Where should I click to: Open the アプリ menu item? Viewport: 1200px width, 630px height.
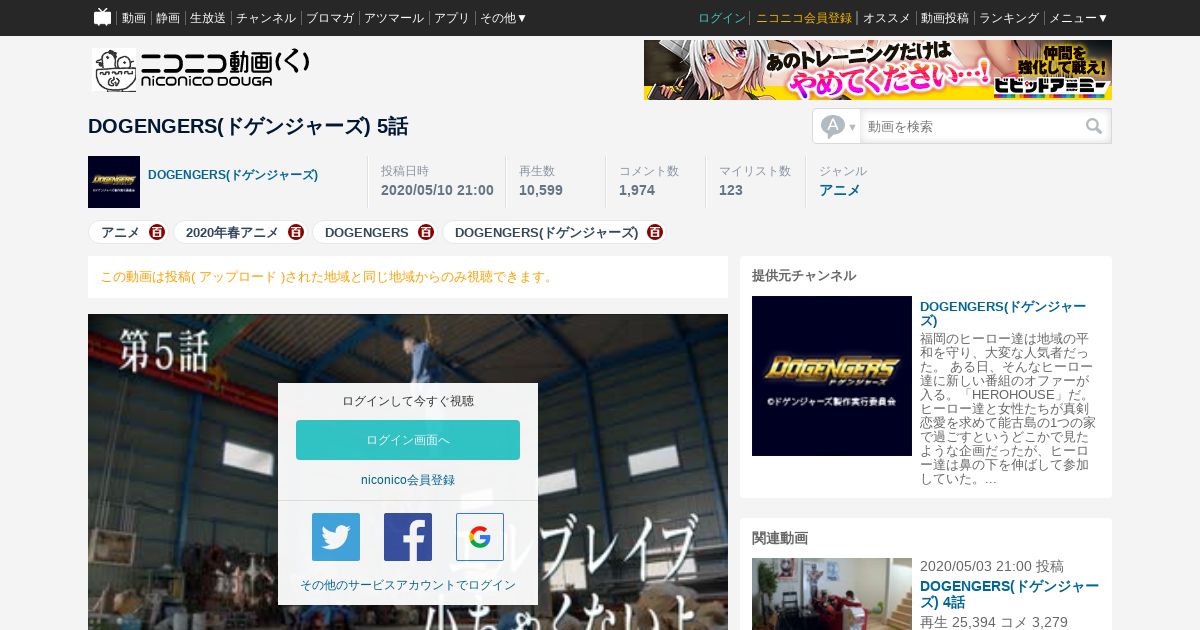pyautogui.click(x=452, y=18)
